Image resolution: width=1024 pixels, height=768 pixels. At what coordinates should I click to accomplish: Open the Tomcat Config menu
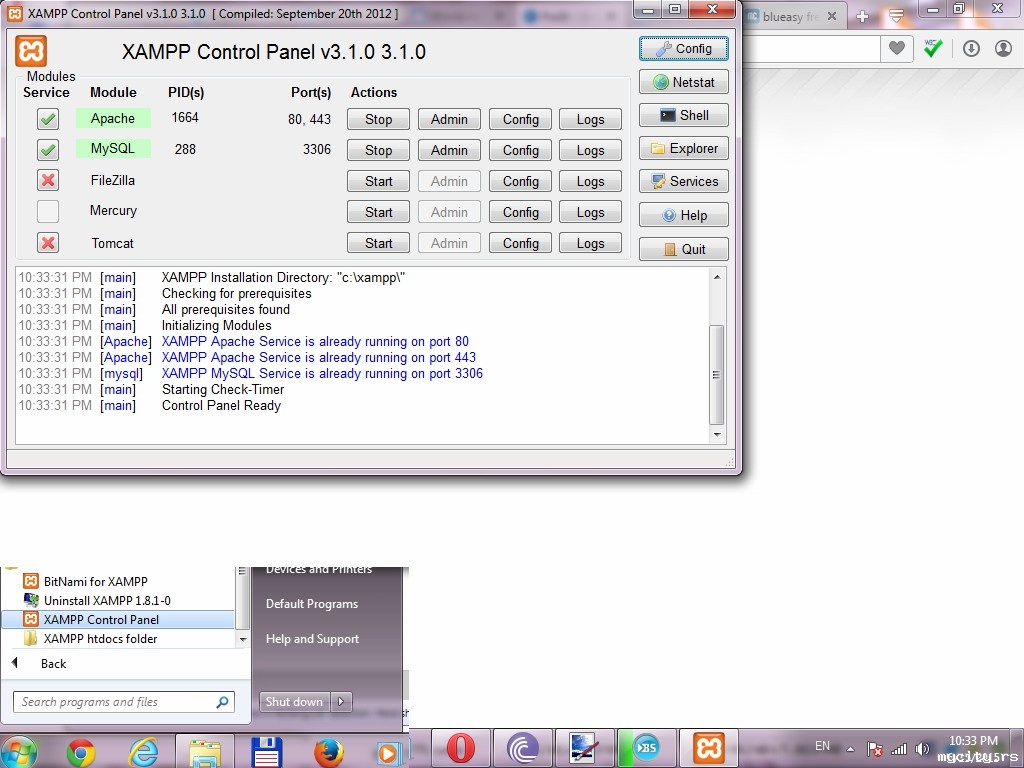pos(520,243)
